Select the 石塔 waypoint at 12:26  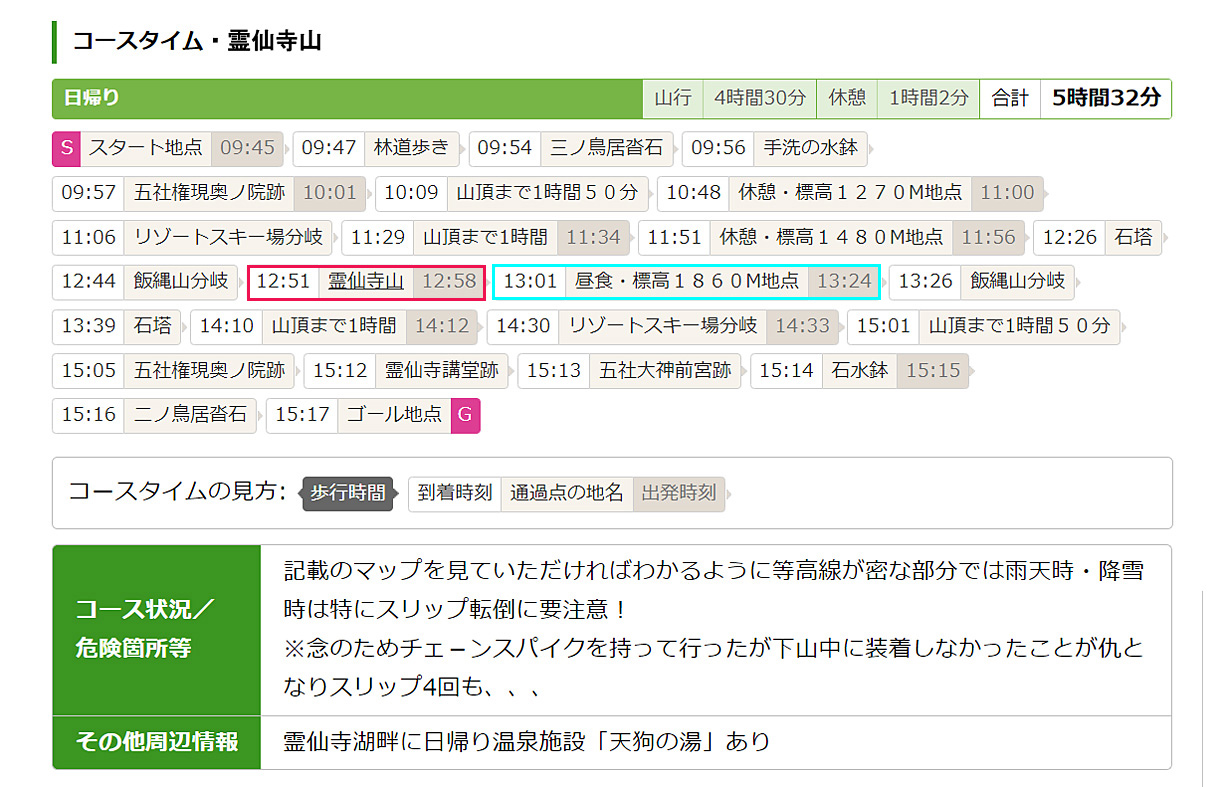pos(1133,238)
